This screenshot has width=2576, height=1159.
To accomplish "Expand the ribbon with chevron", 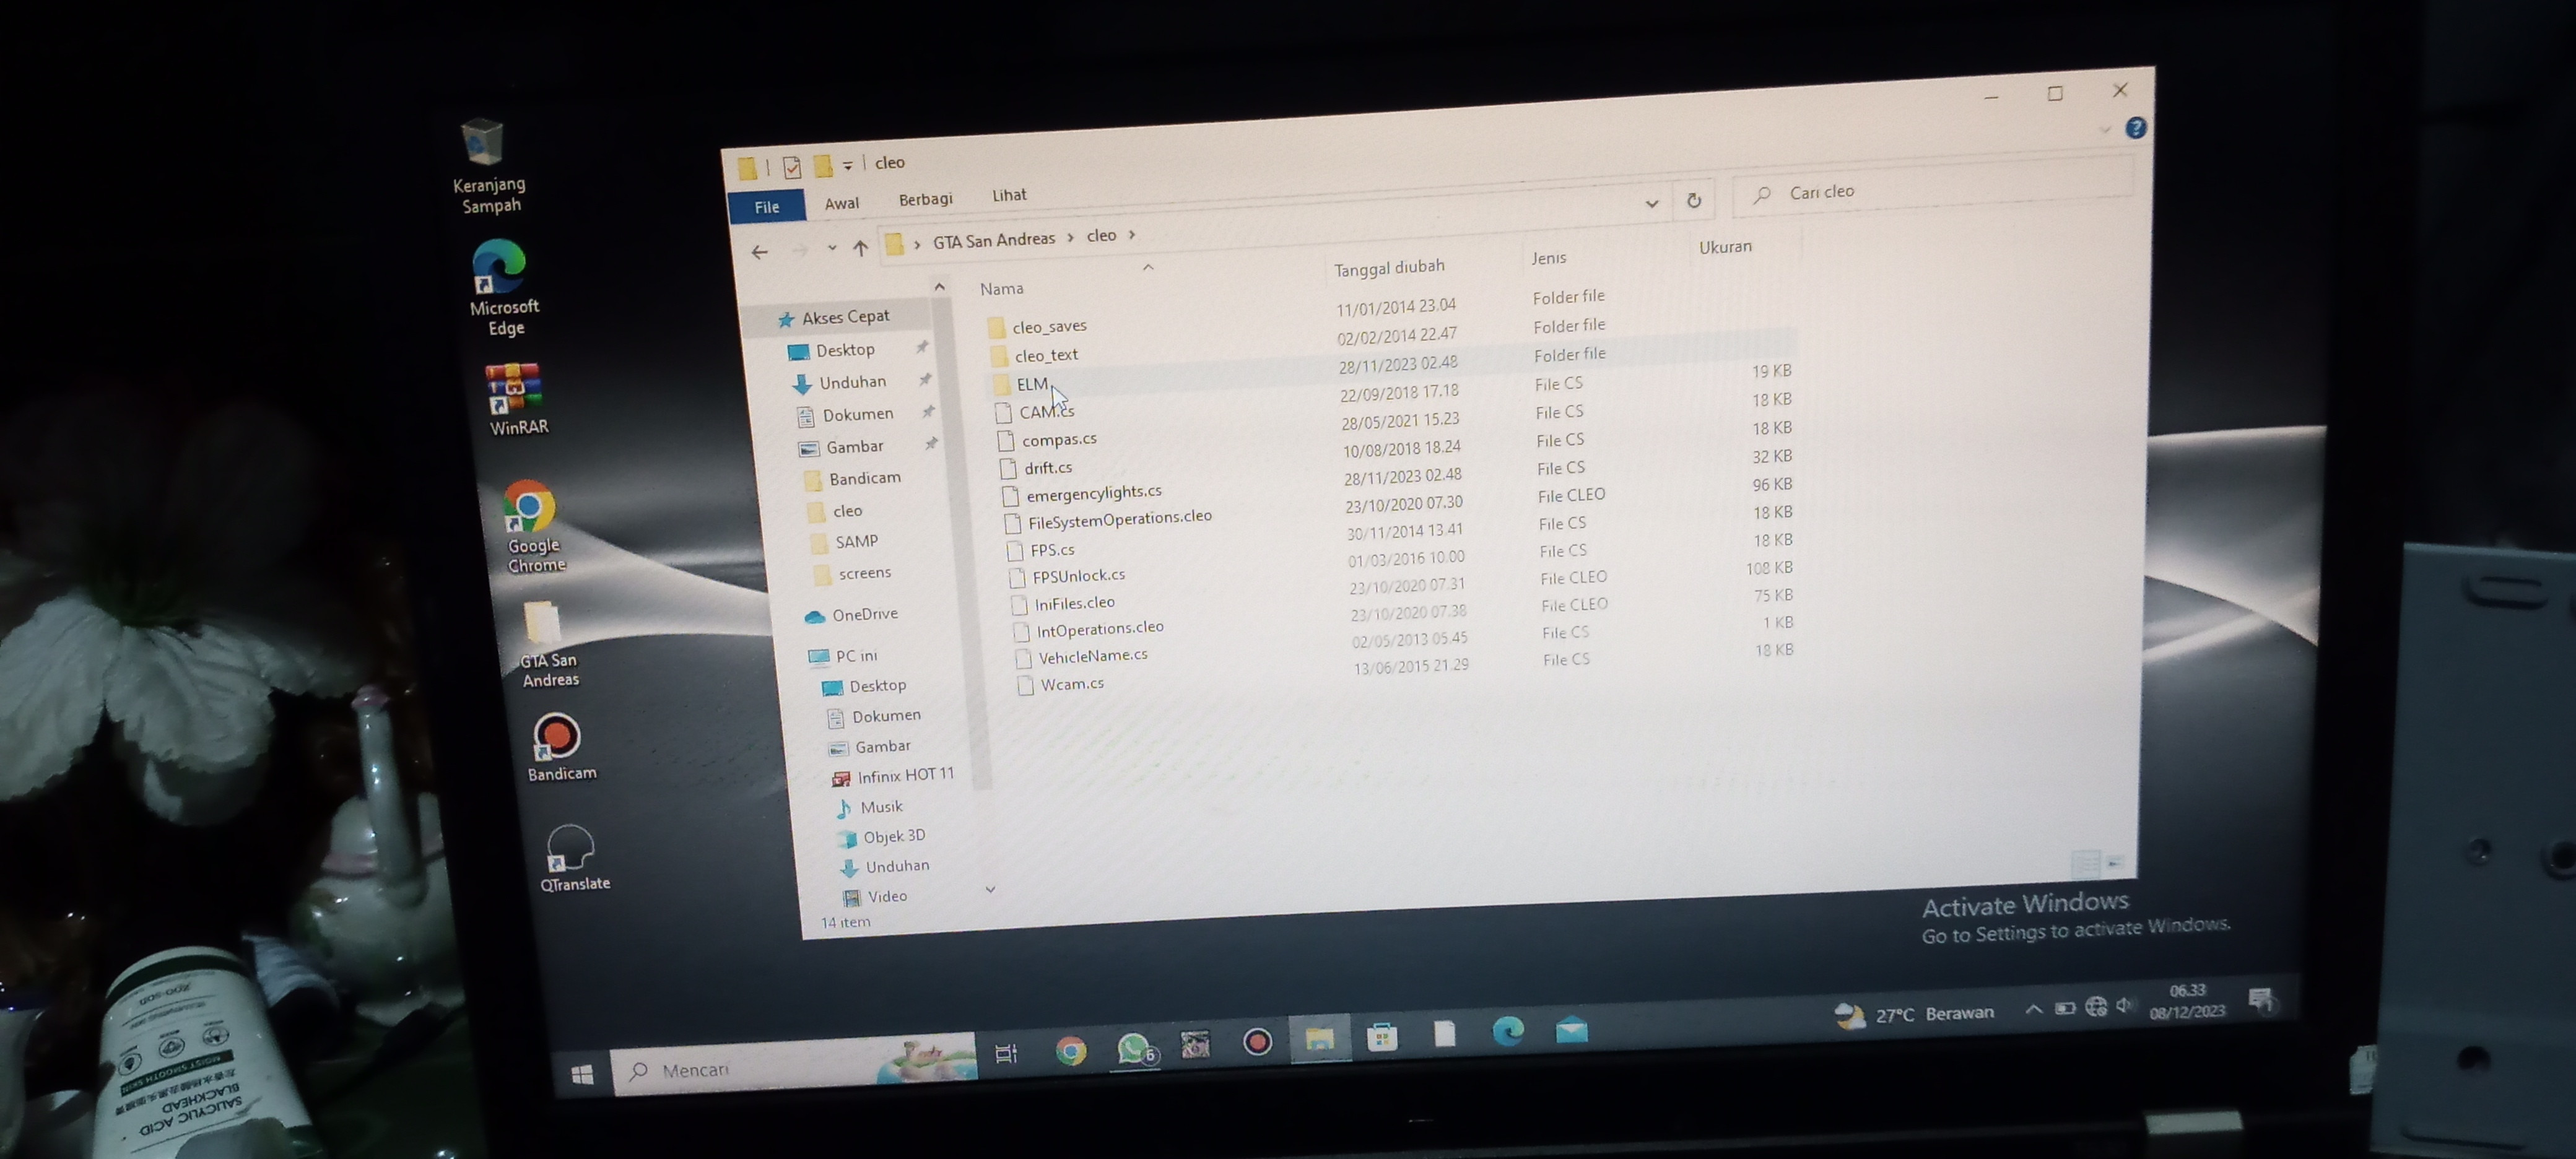I will [2104, 130].
